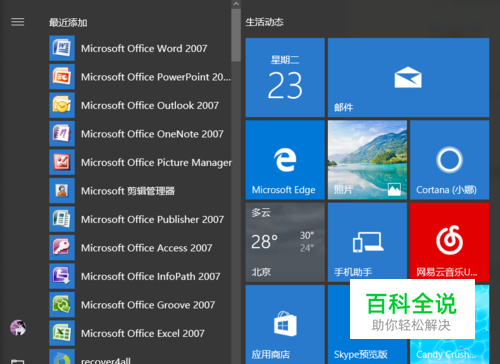This screenshot has height=364, width=500.
Task: Click the recover4all app icon
Action: coord(62,357)
